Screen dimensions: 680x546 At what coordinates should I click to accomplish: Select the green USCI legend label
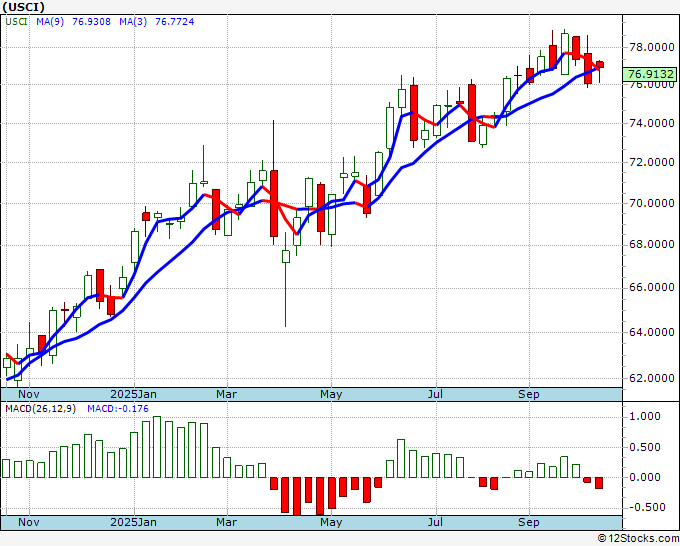pyautogui.click(x=16, y=22)
